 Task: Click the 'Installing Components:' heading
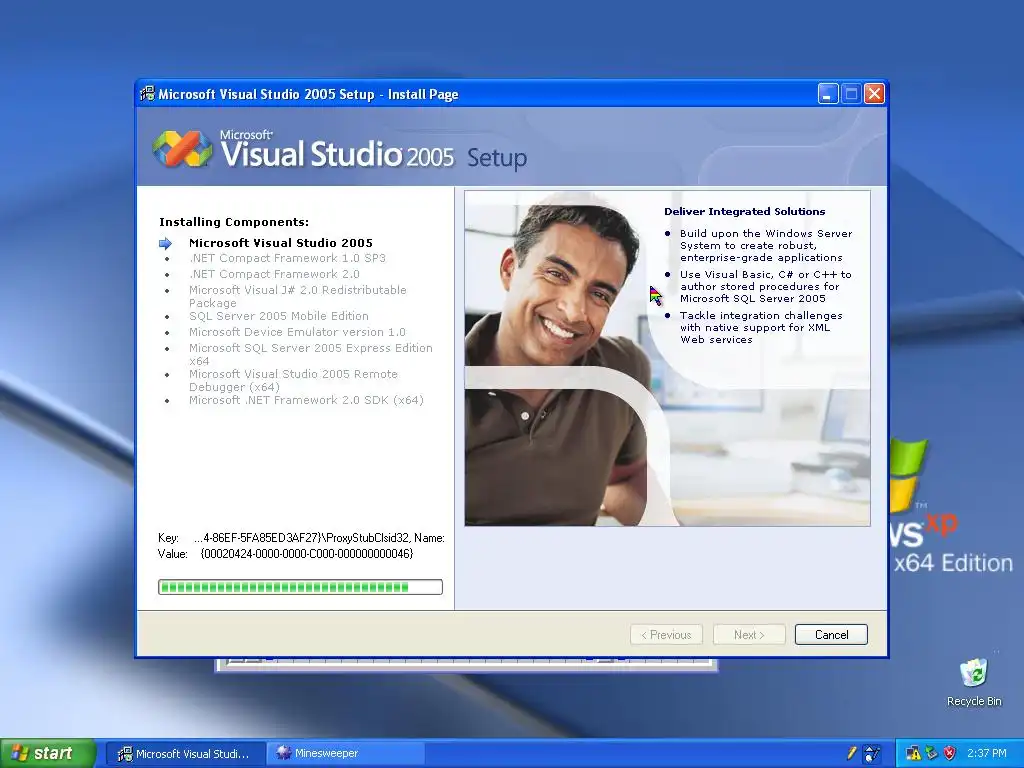point(234,222)
